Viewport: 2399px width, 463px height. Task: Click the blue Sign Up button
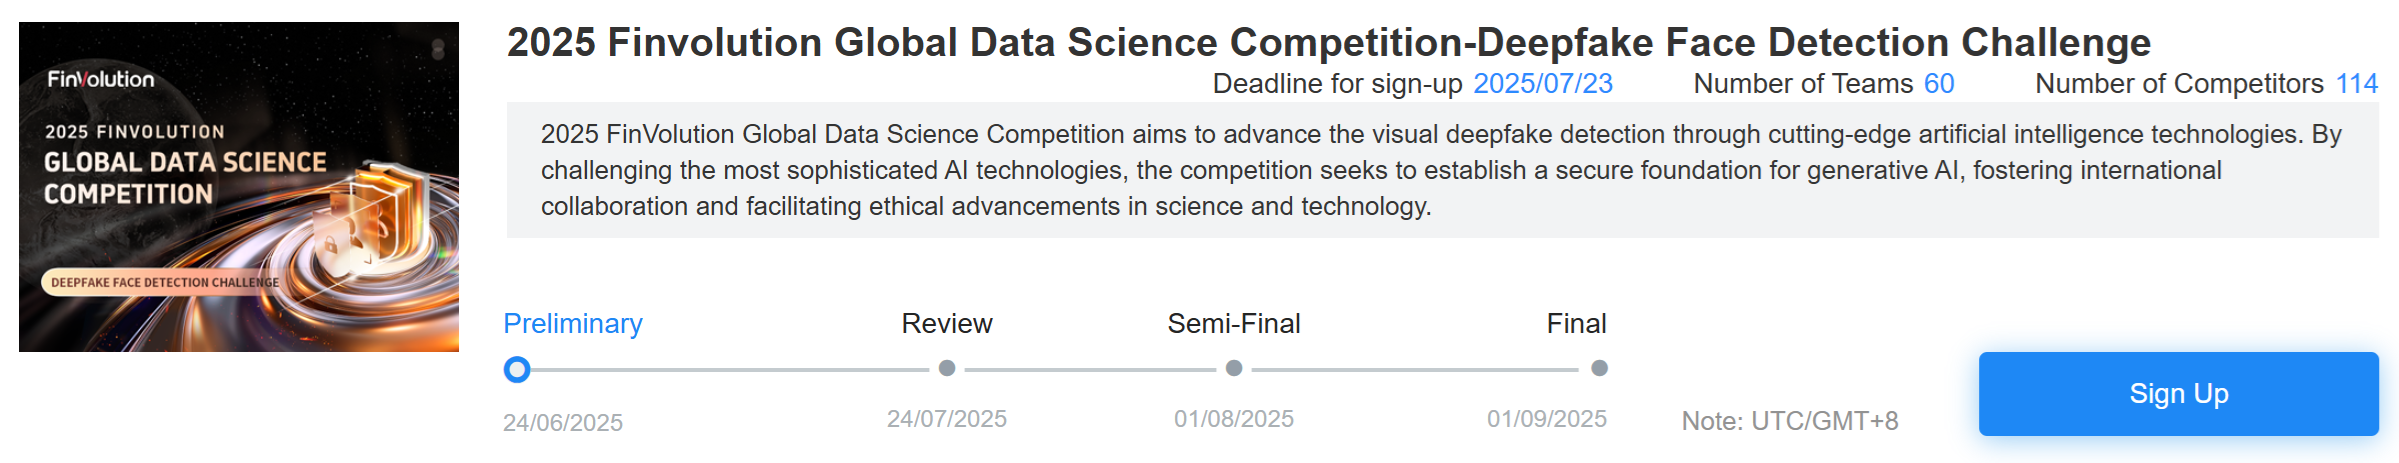[x=2178, y=393]
